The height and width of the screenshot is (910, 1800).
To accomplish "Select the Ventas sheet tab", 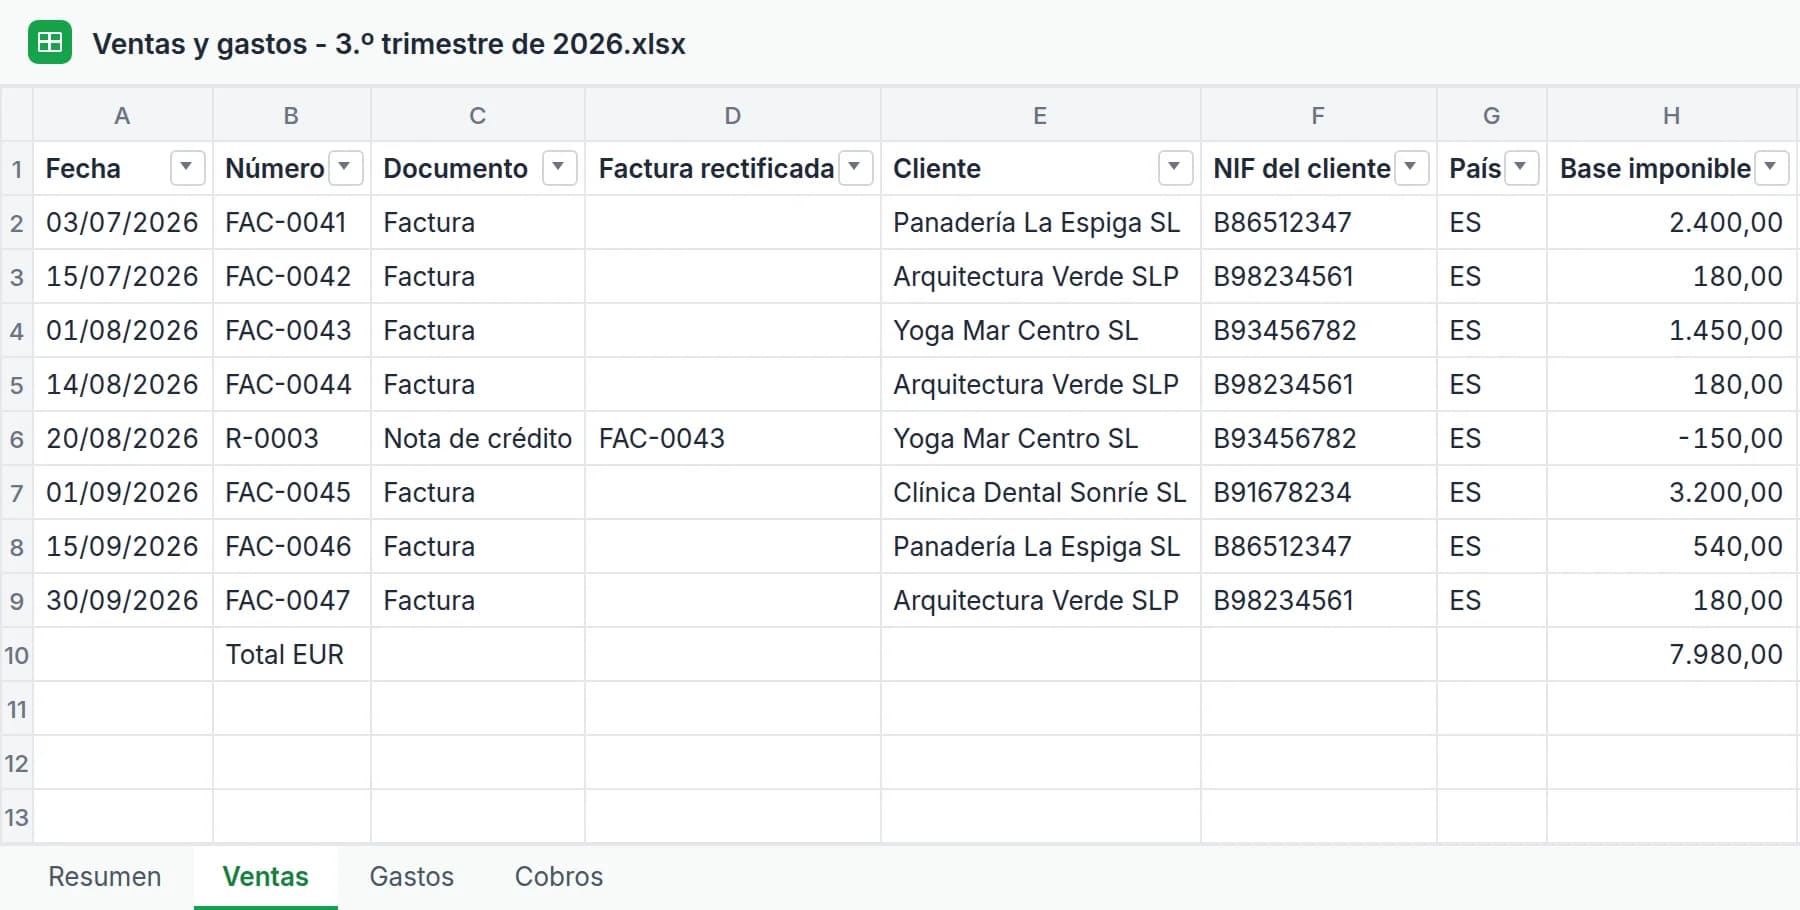I will click(265, 877).
